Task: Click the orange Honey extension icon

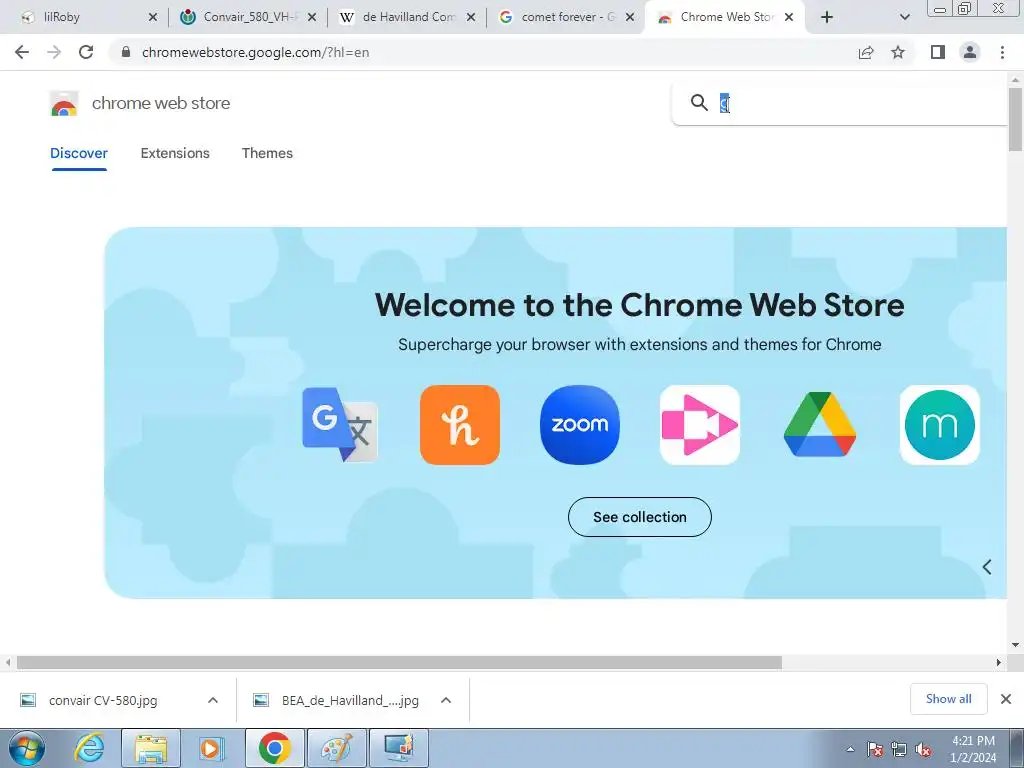Action: click(460, 424)
